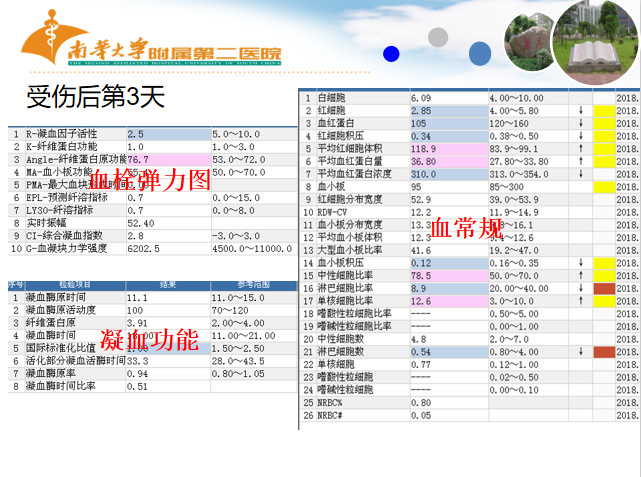Click the gray circle in the header
Image resolution: width=641 pixels, height=477 pixels.
[x=438, y=37]
